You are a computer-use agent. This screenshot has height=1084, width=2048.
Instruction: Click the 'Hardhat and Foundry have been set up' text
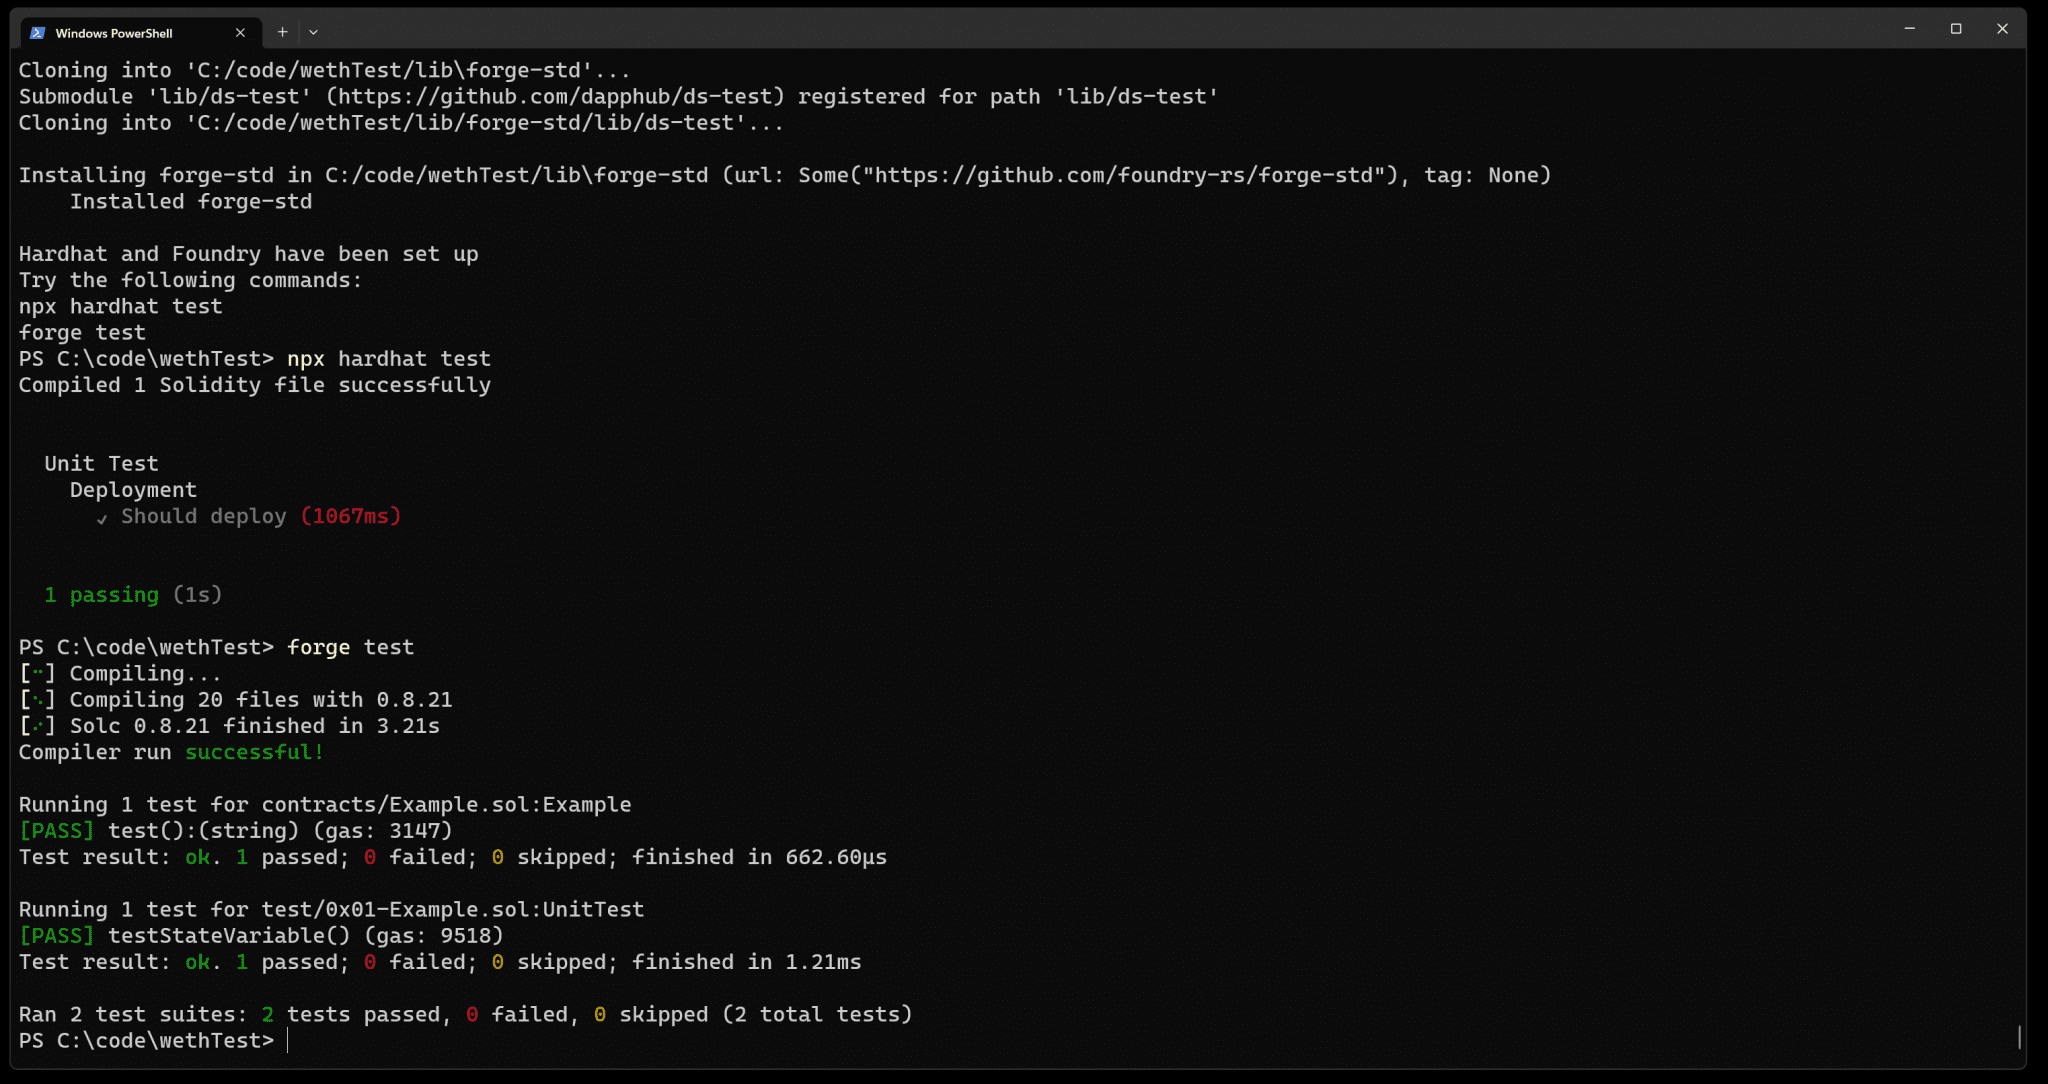click(248, 253)
